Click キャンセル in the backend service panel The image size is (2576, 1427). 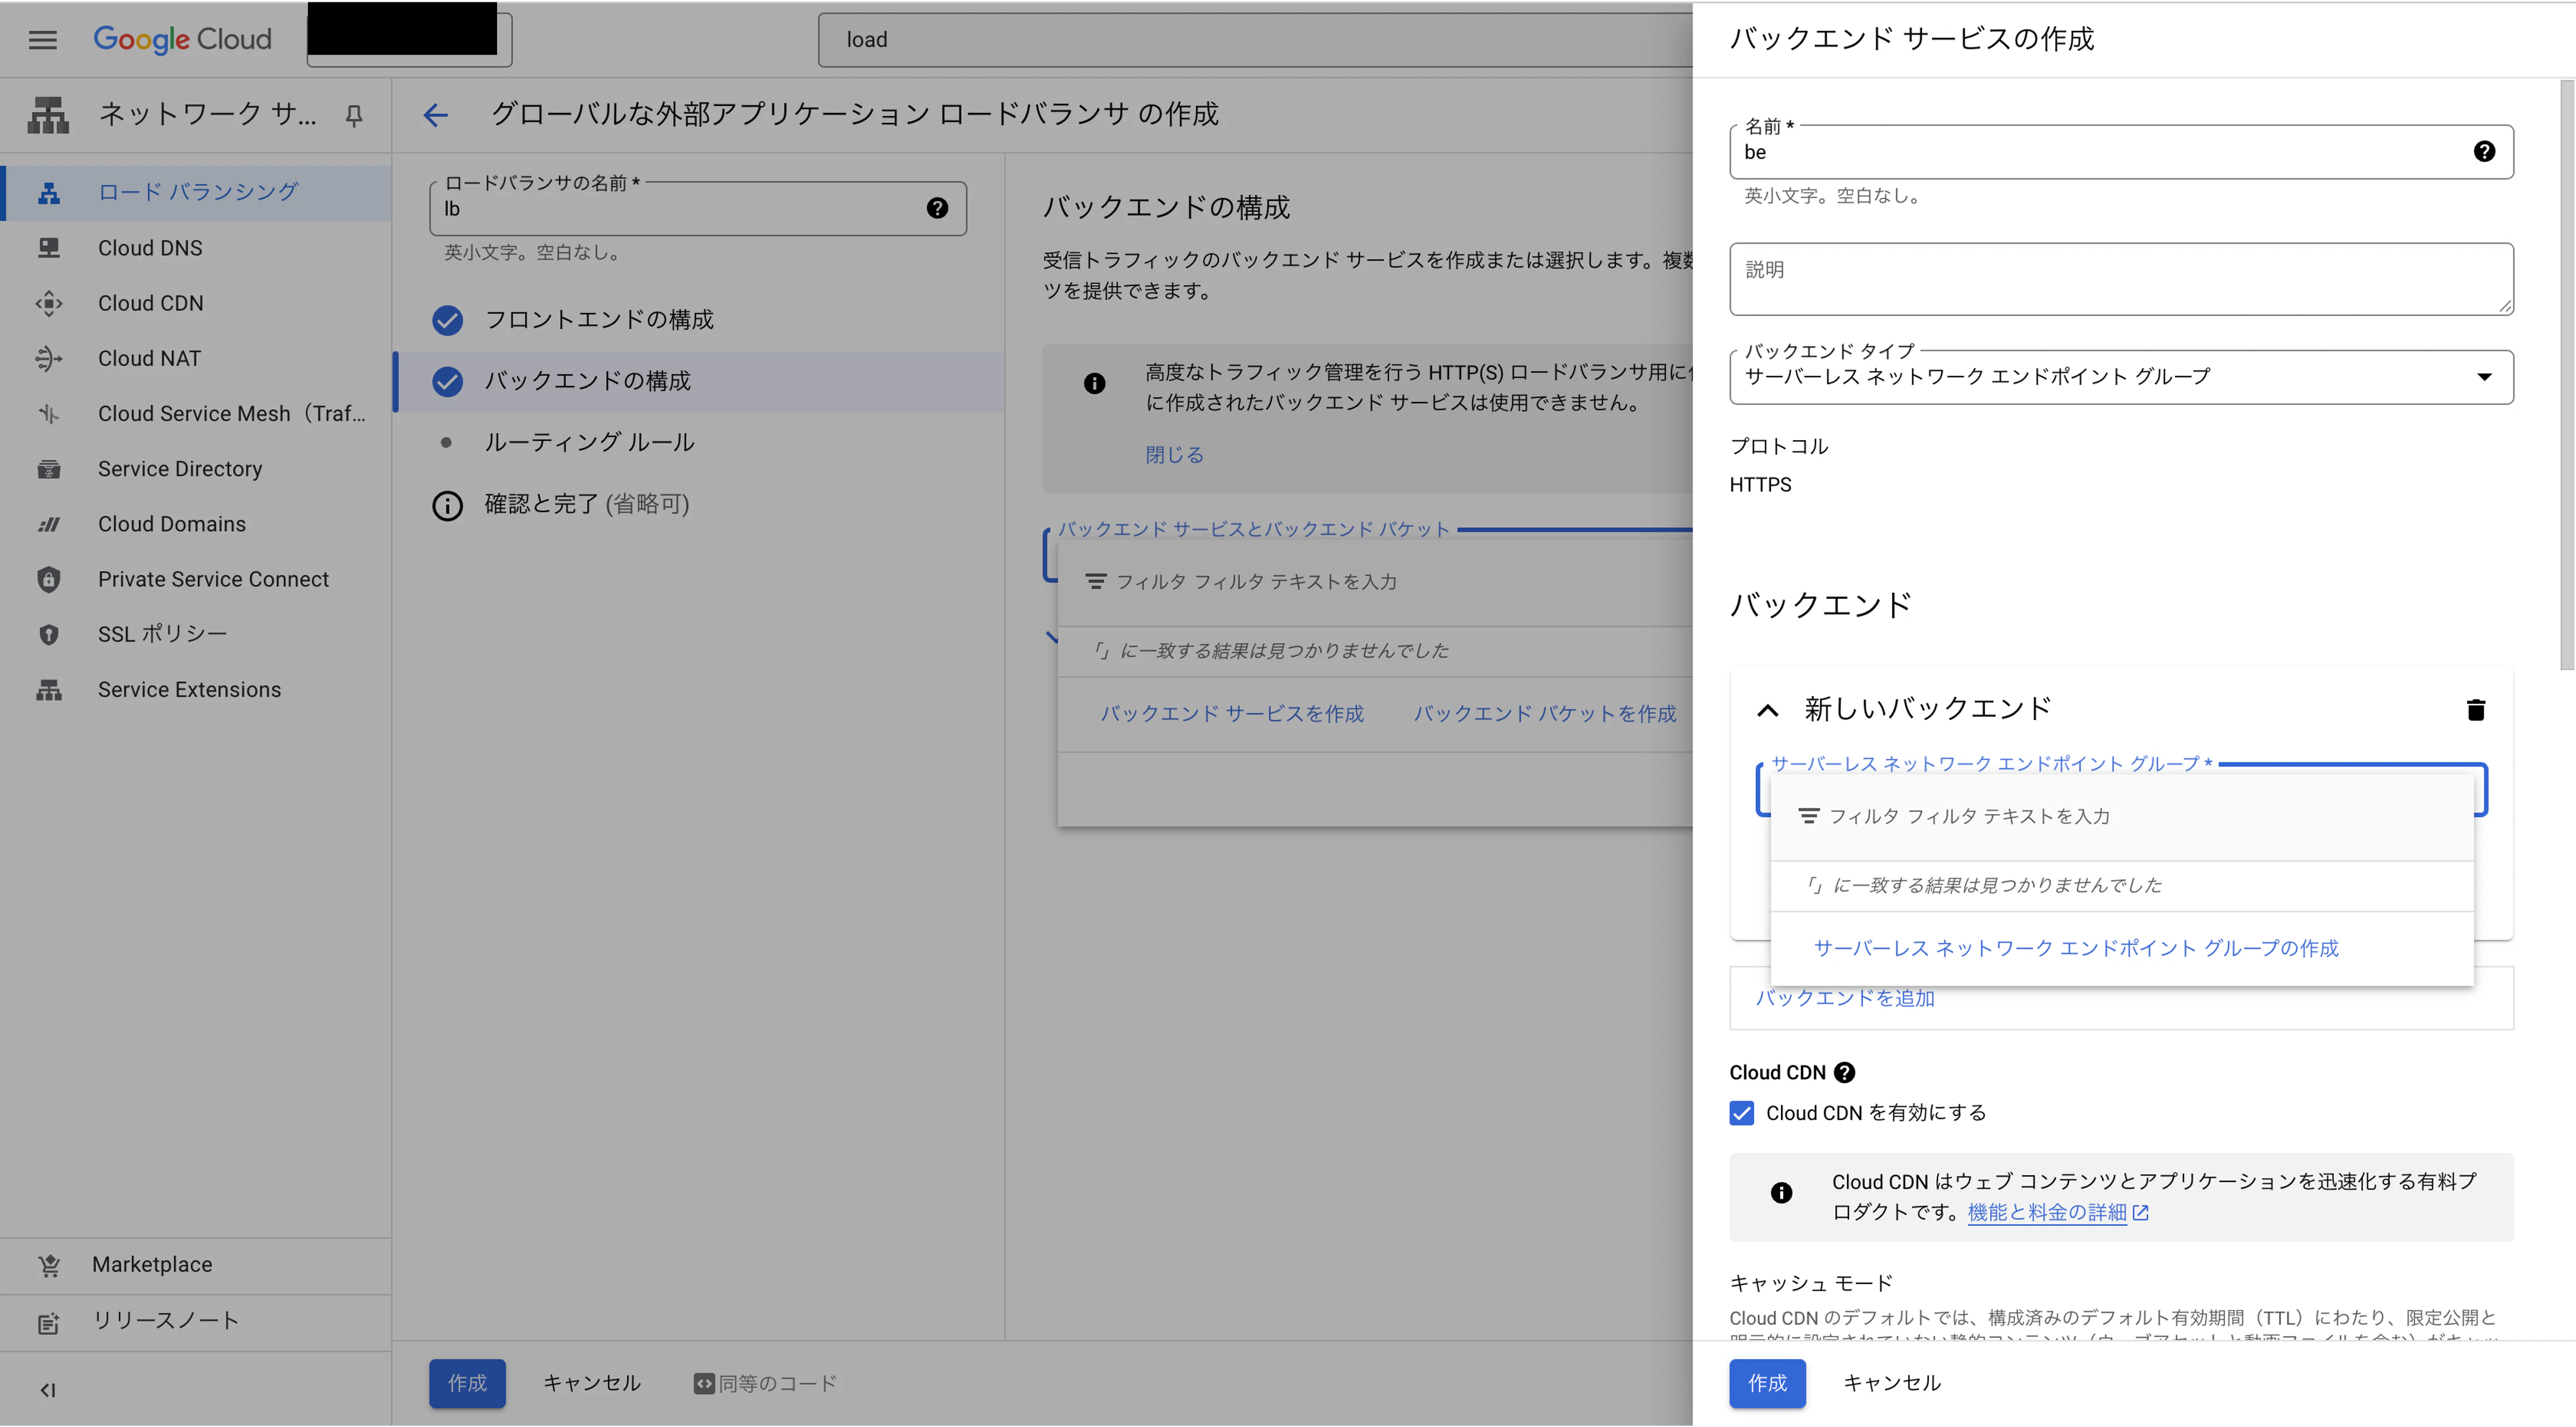(1892, 1383)
